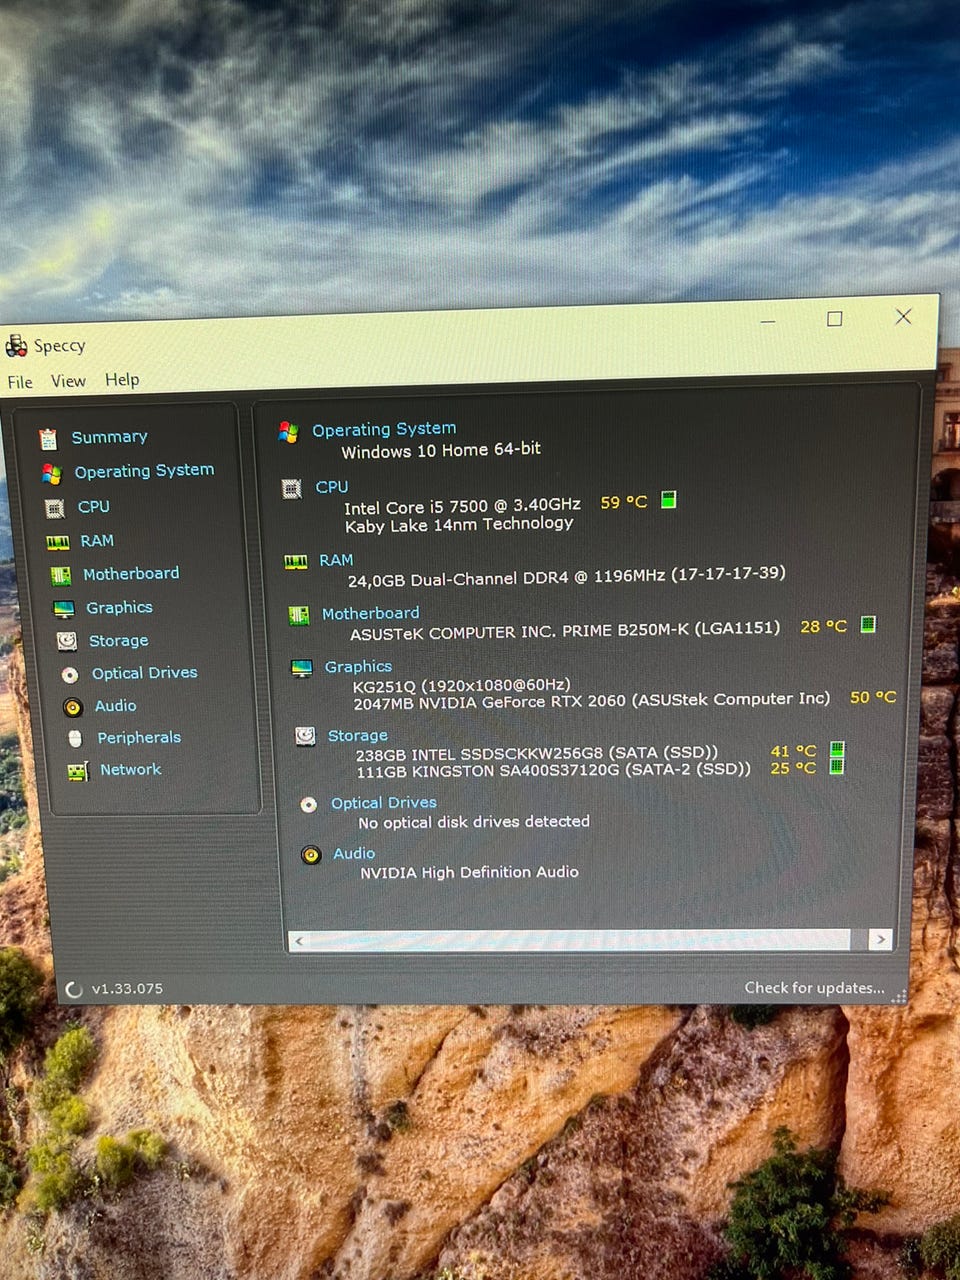
Task: Click the Peripherals mouse icon in sidebar
Action: coord(75,739)
